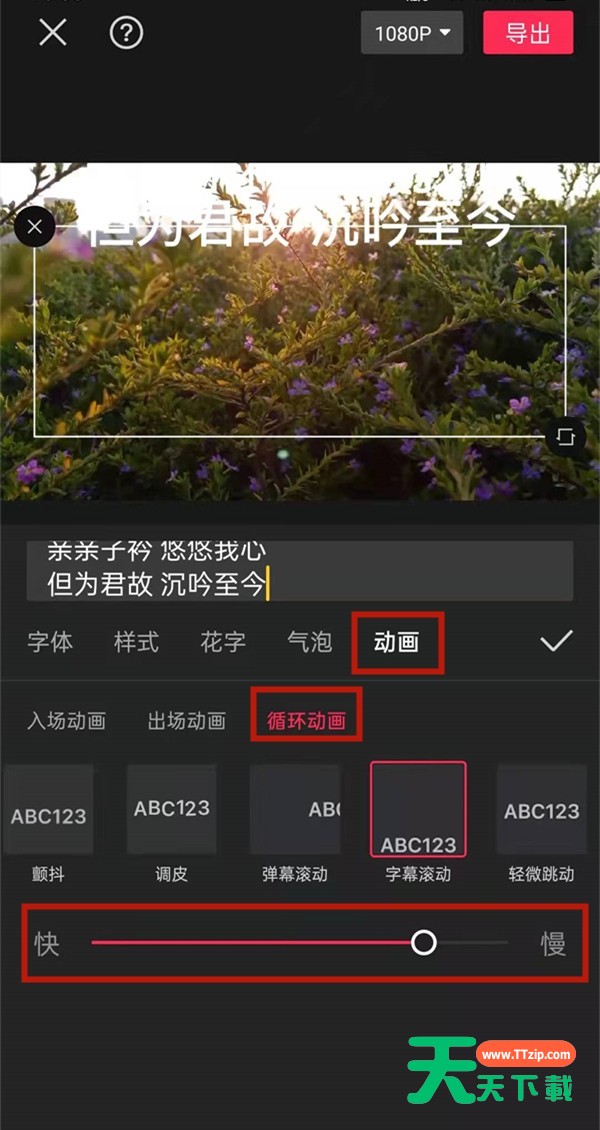This screenshot has width=600, height=1130.
Task: Switch to the 样式 style tab
Action: click(x=136, y=641)
